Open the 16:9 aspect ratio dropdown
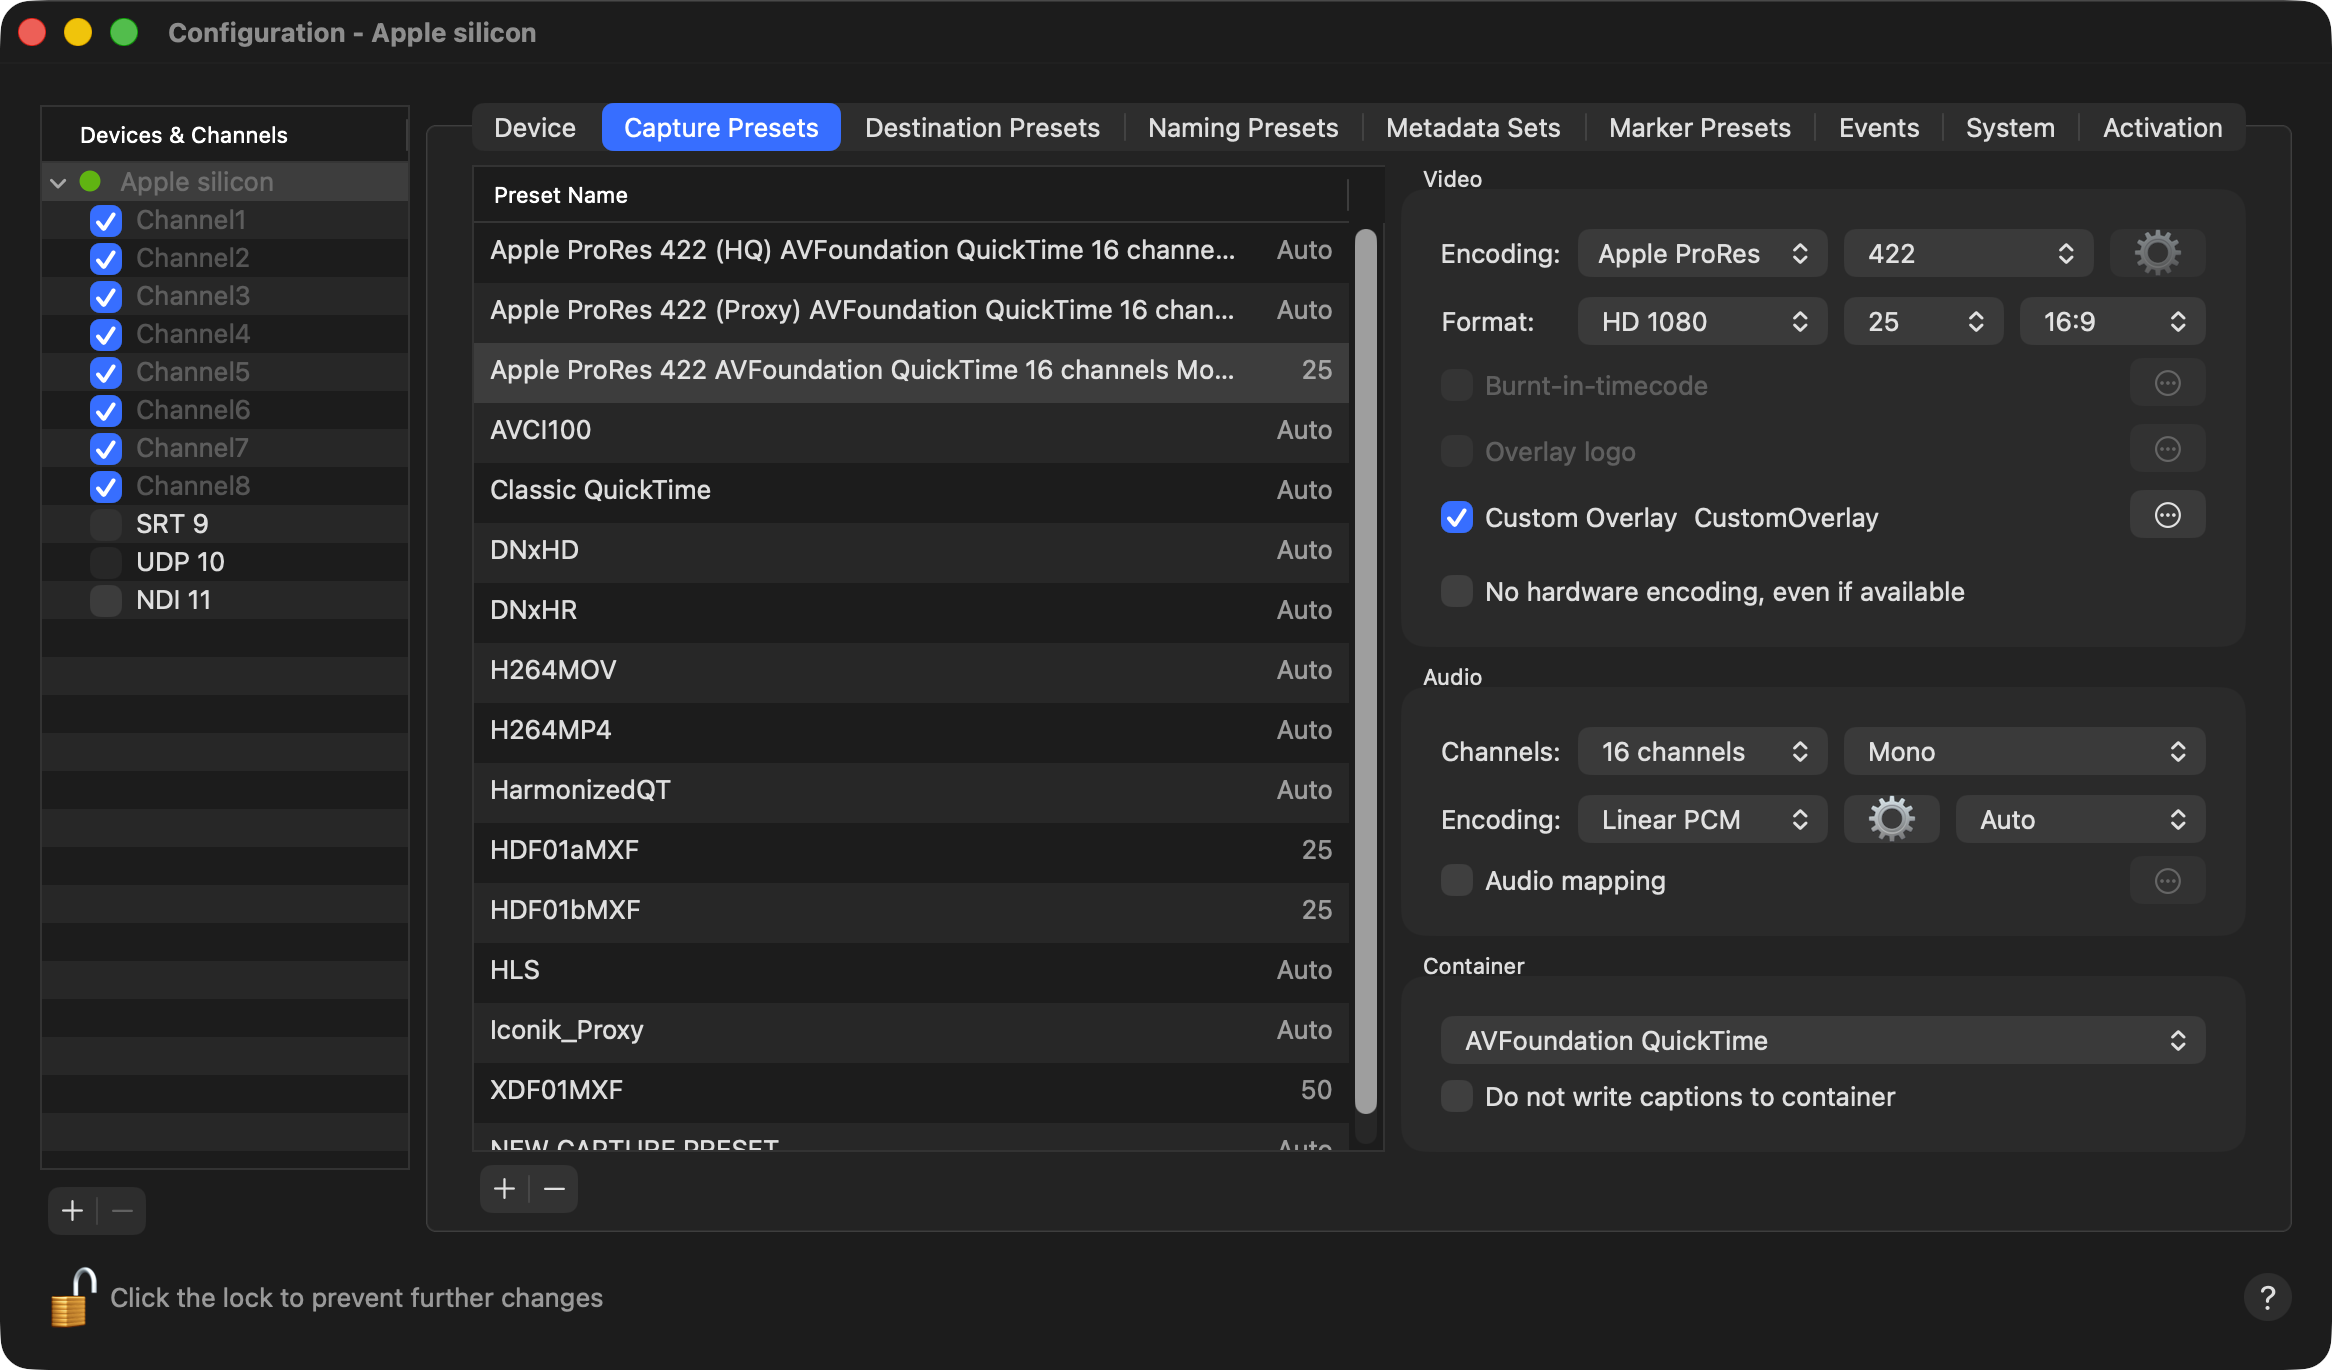This screenshot has height=1370, width=2332. 2112,321
